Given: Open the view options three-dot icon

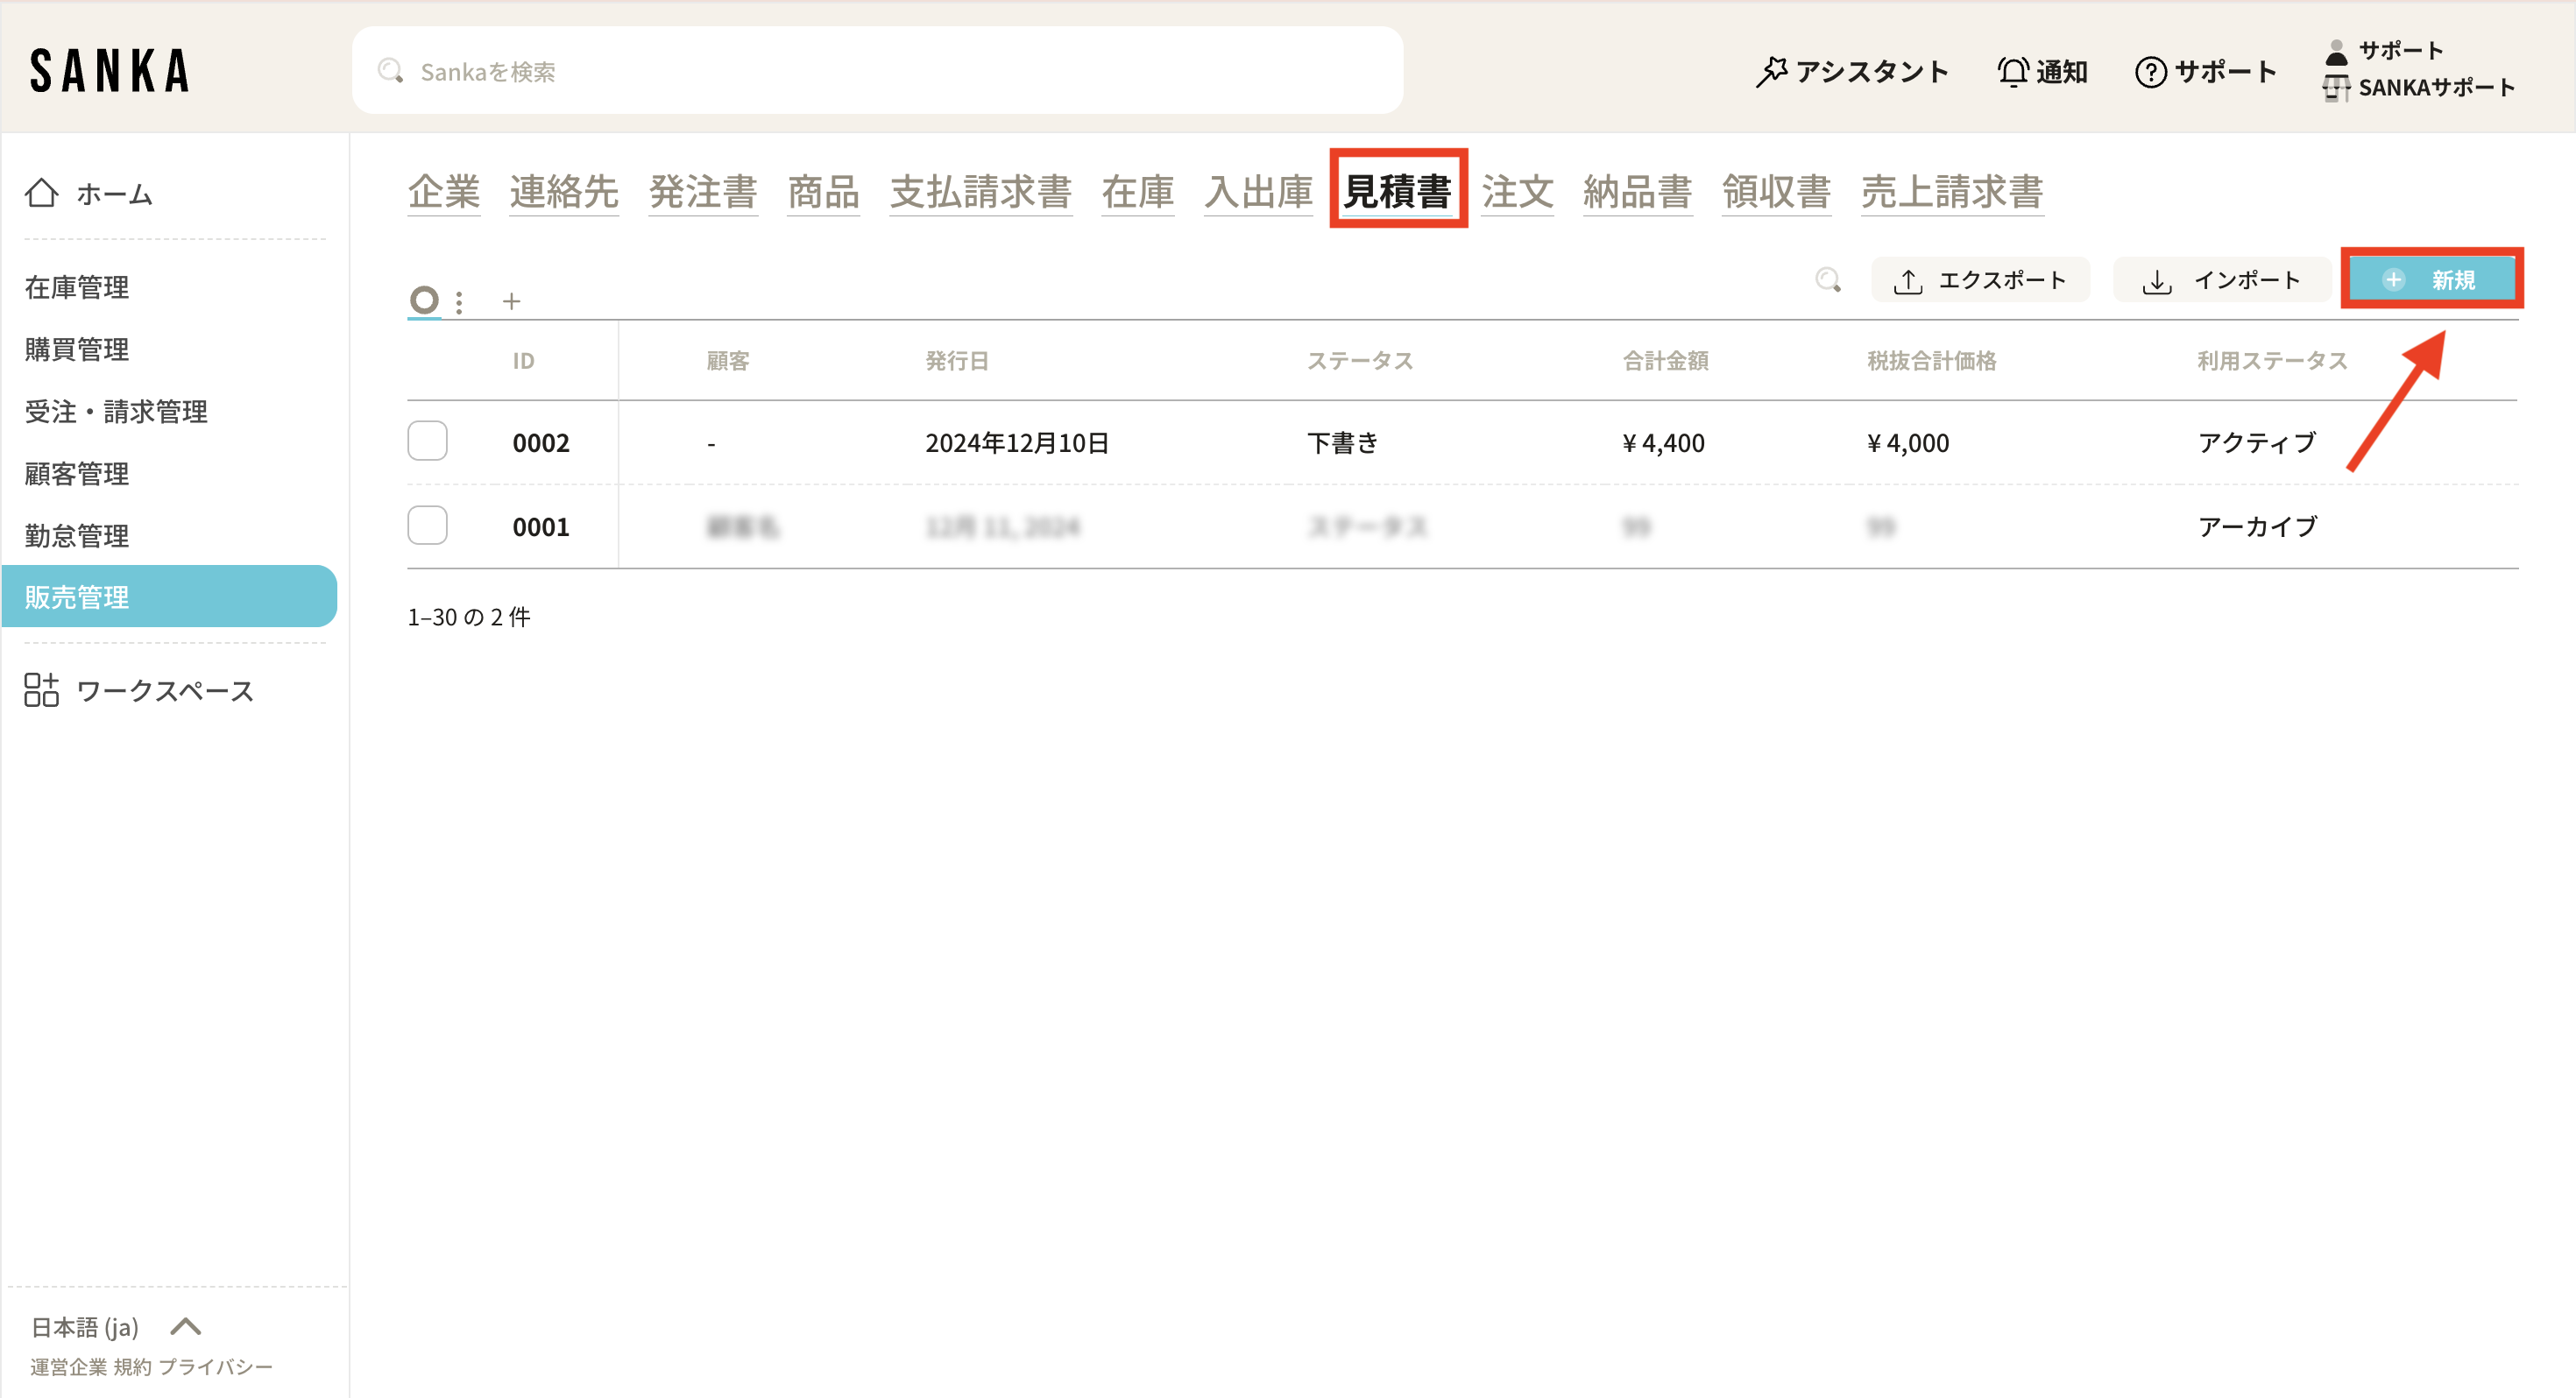Looking at the screenshot, I should tap(459, 302).
